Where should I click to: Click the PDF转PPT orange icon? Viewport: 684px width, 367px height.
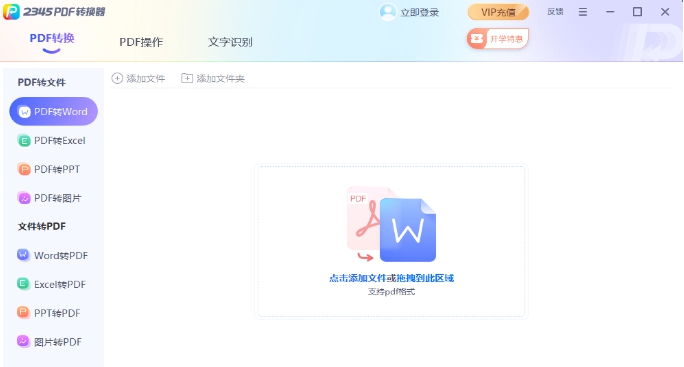24,169
